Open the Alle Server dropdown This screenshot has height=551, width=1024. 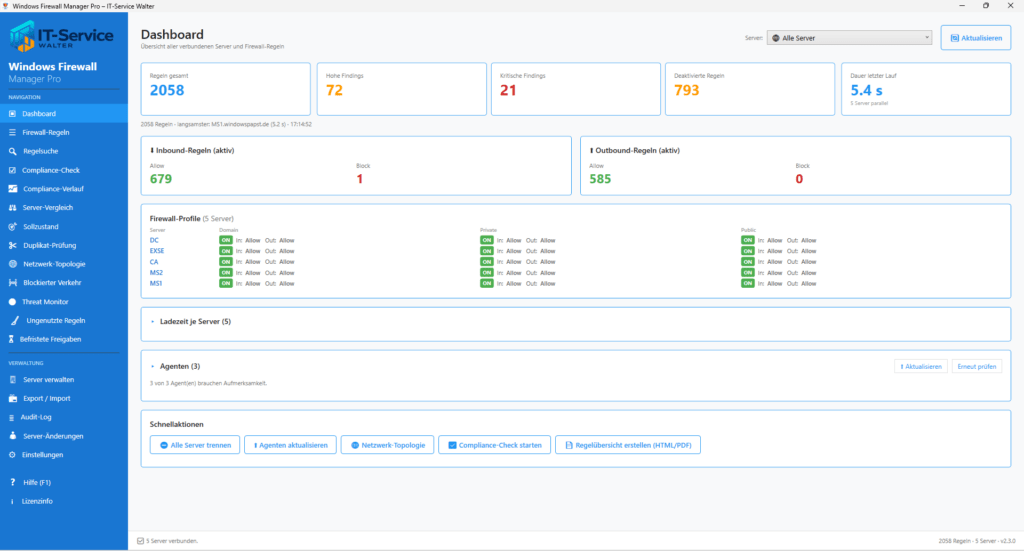tap(849, 38)
